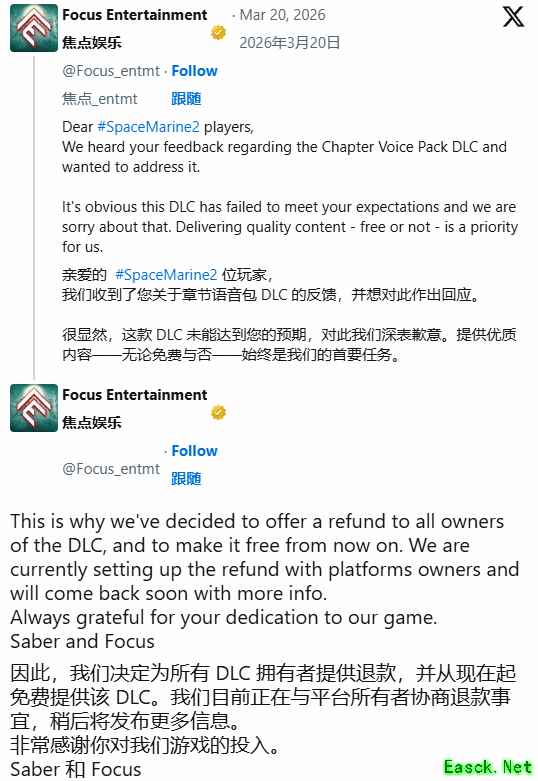Viewport: 538px width, 781px height.
Task: Click the @Focus_entmt handle in first tweet
Action: click(111, 71)
